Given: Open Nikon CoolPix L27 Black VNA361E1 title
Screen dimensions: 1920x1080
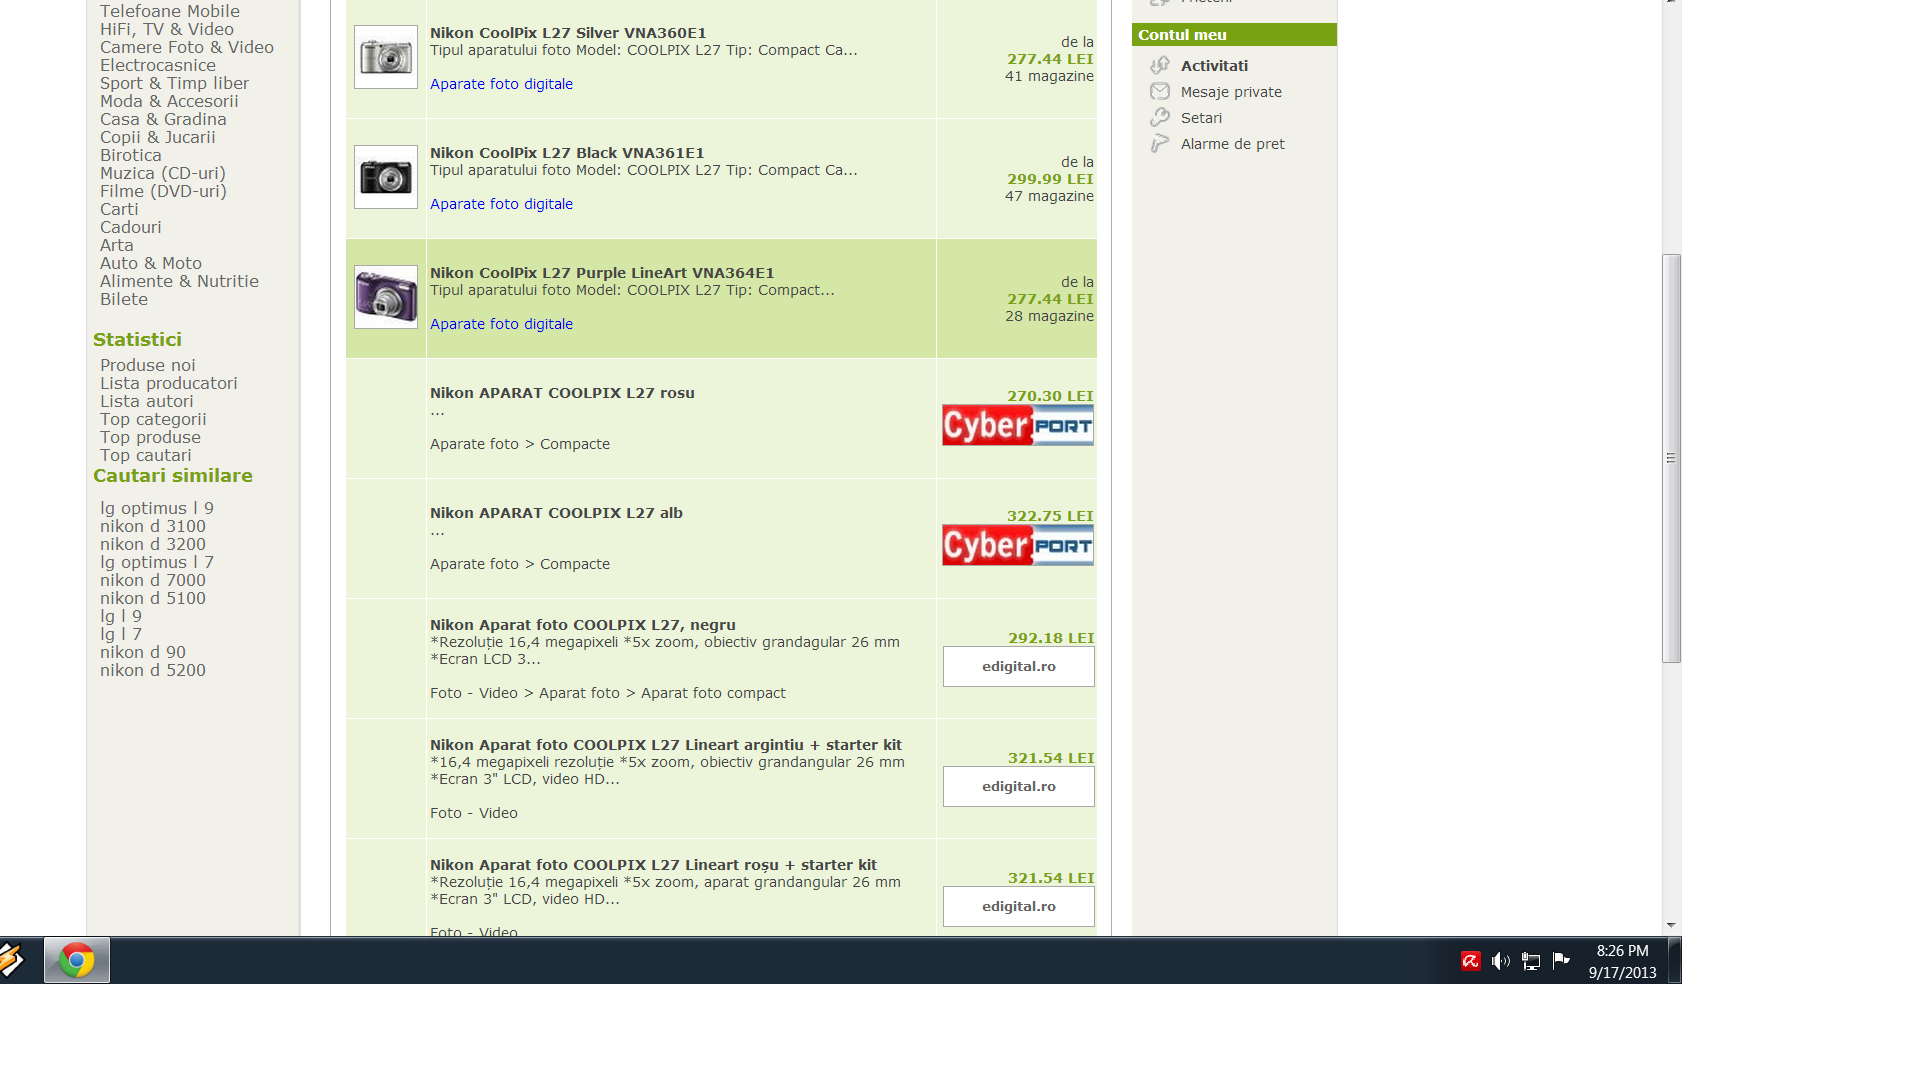Looking at the screenshot, I should (x=567, y=153).
